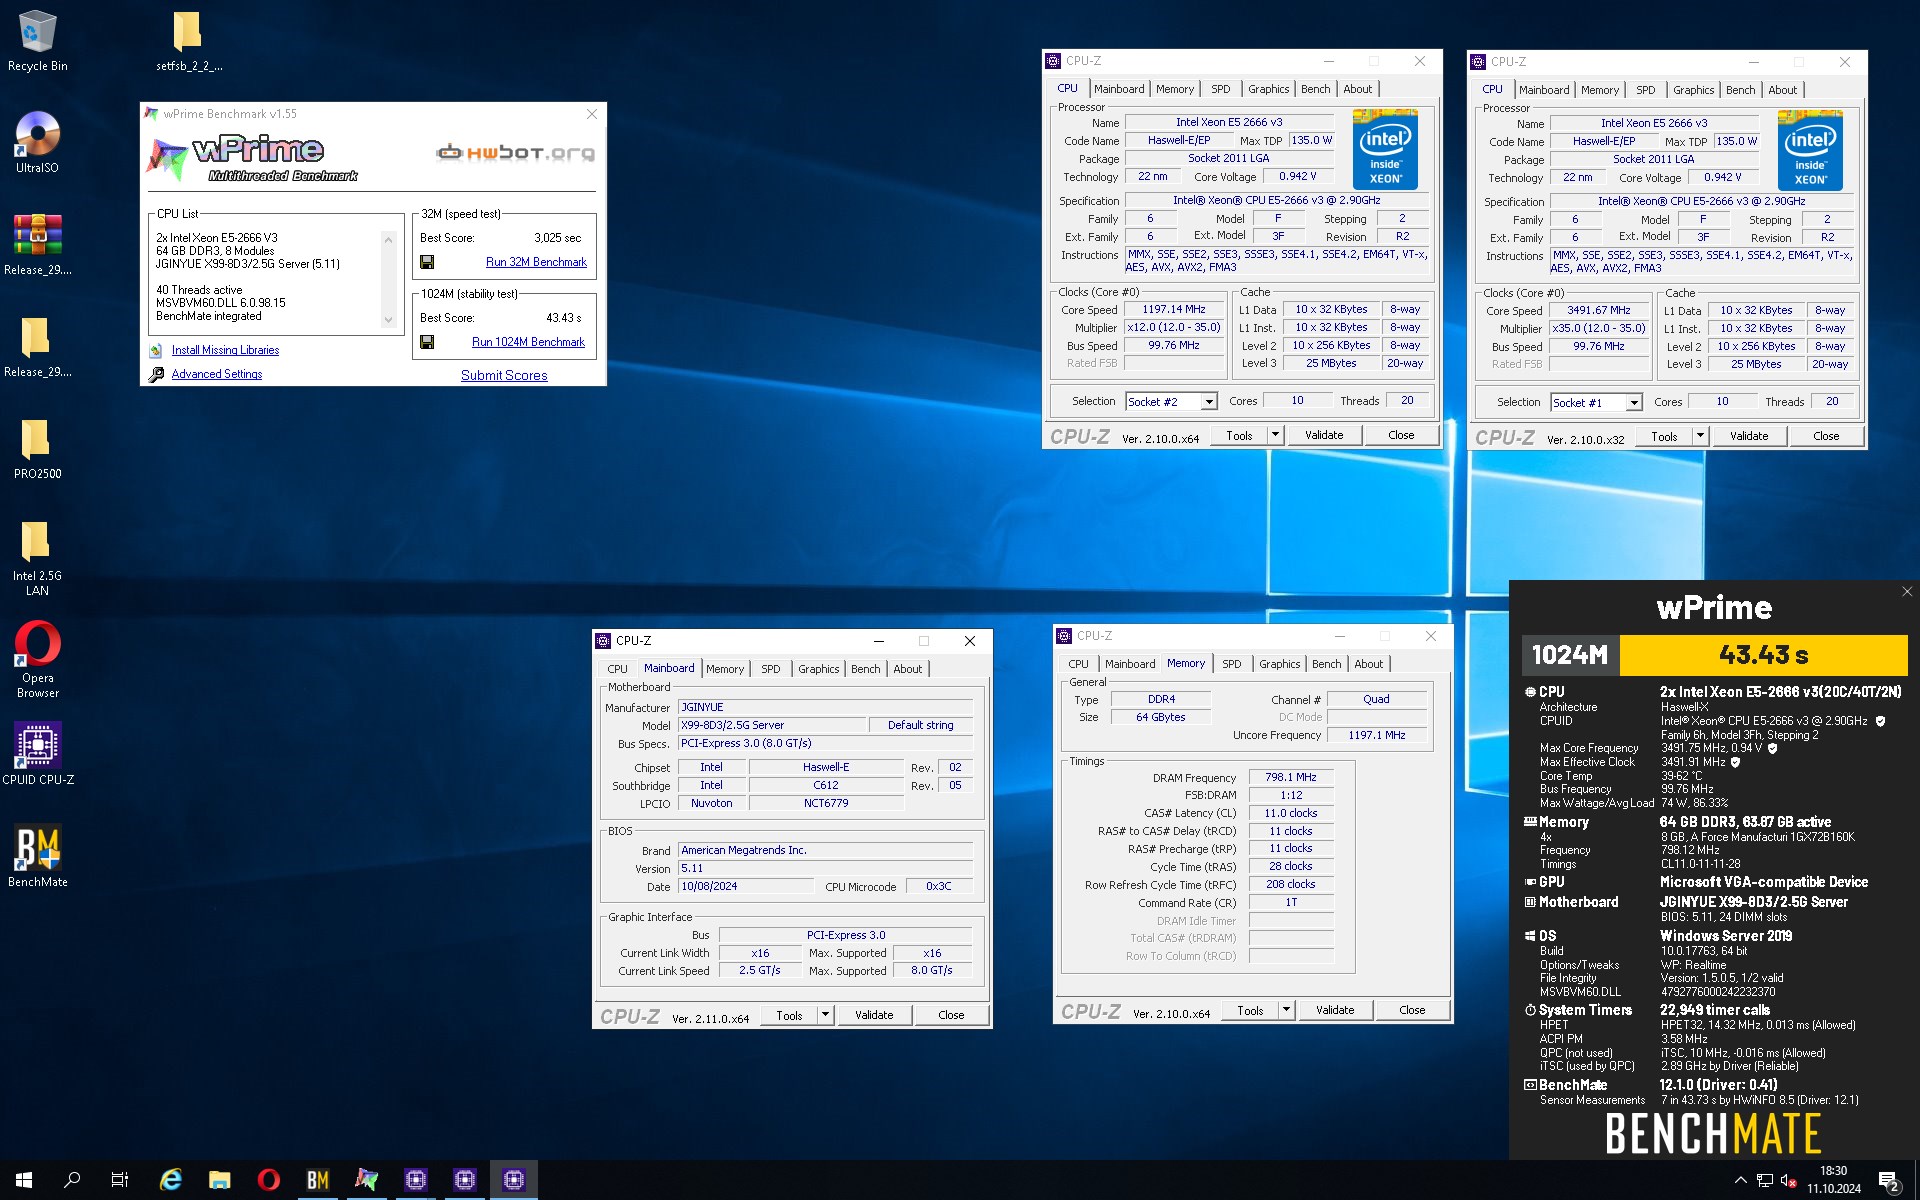Click the wPrime CPU List scrollbar down arrow
Viewport: 1920px width, 1200px height.
(389, 321)
